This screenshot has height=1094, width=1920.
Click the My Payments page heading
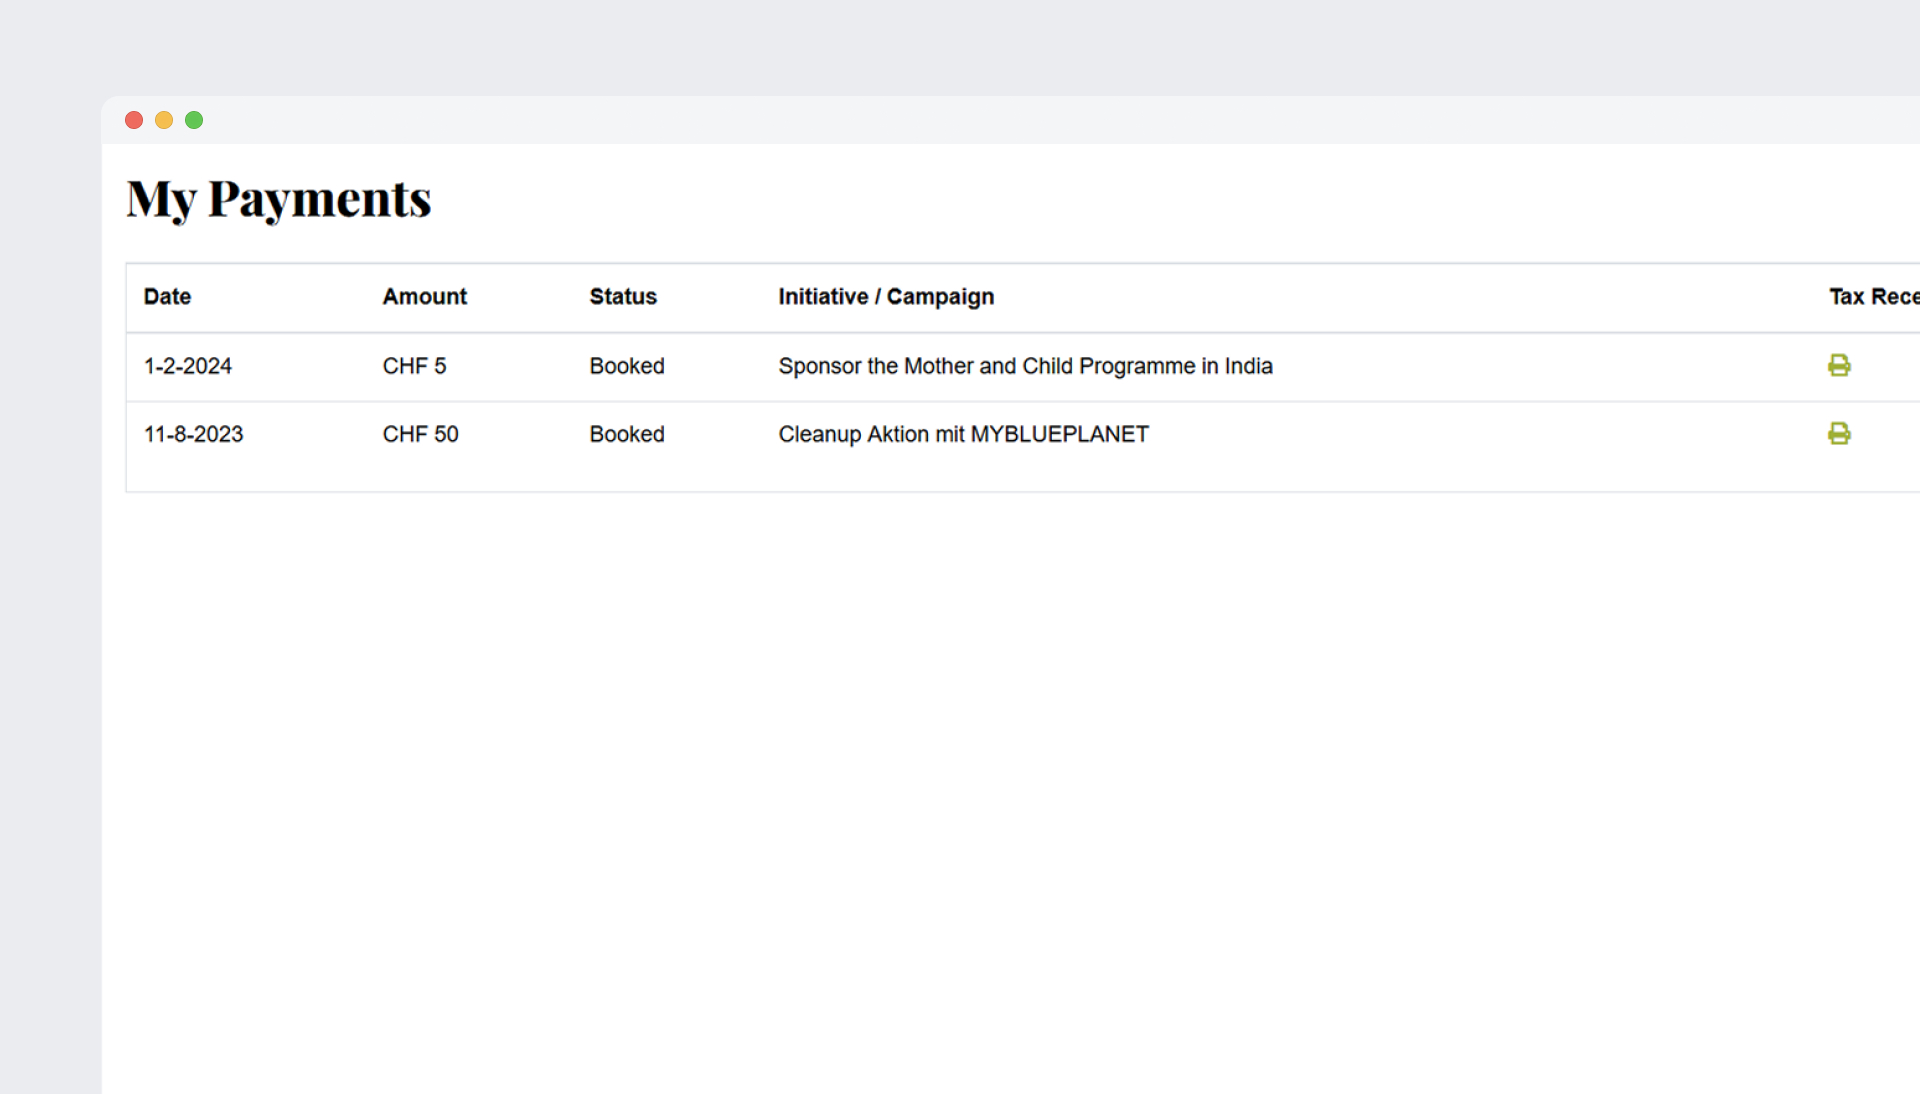tap(278, 199)
